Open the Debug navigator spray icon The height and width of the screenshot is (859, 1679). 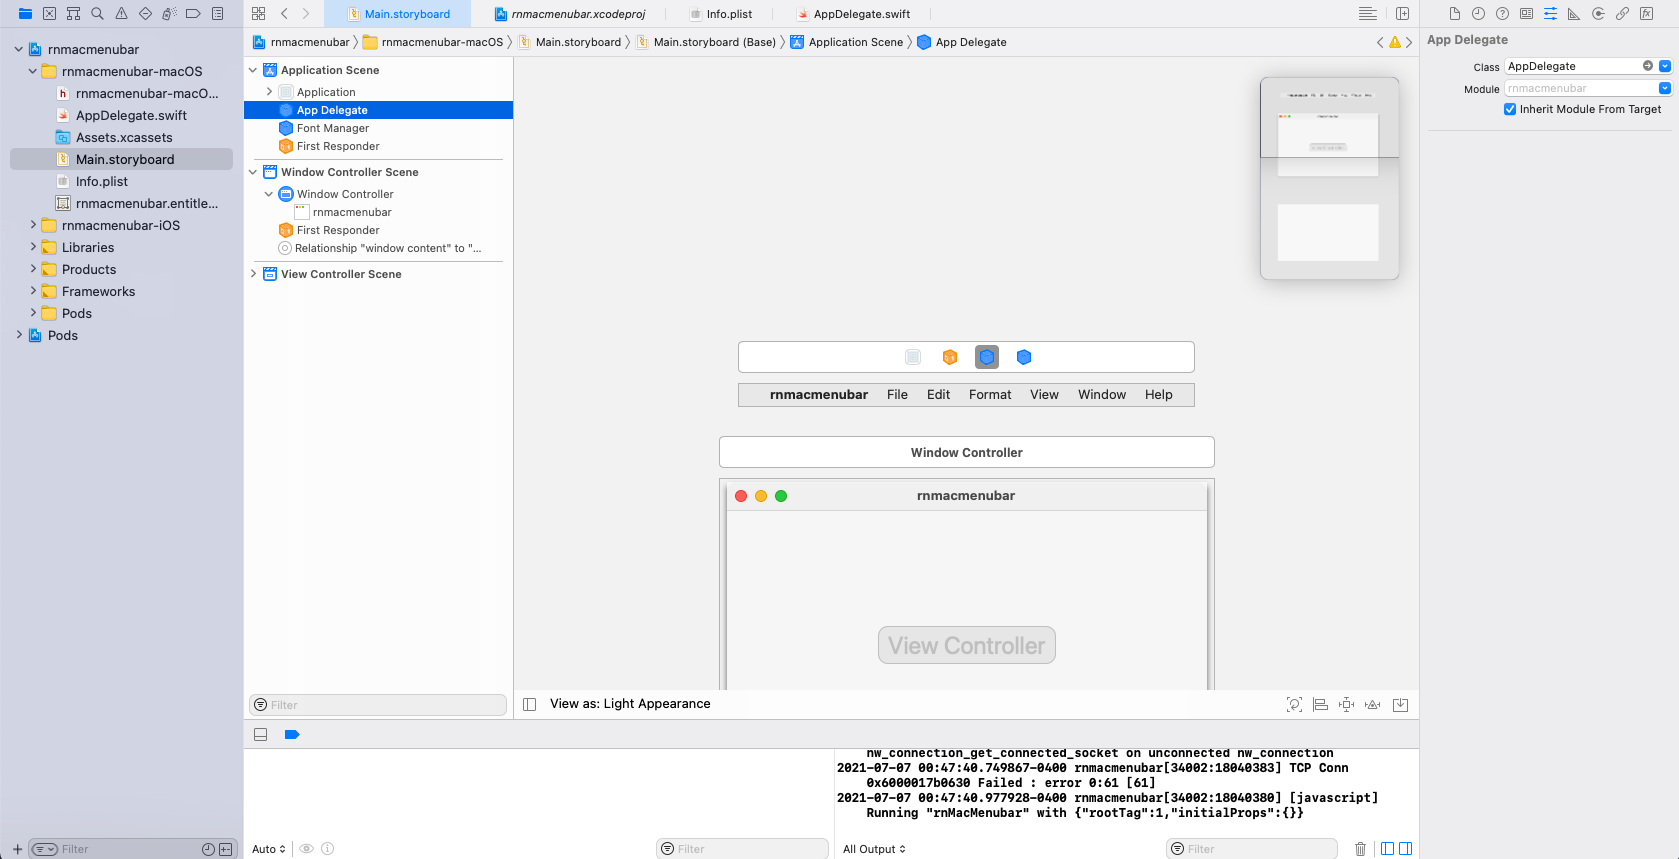[169, 14]
